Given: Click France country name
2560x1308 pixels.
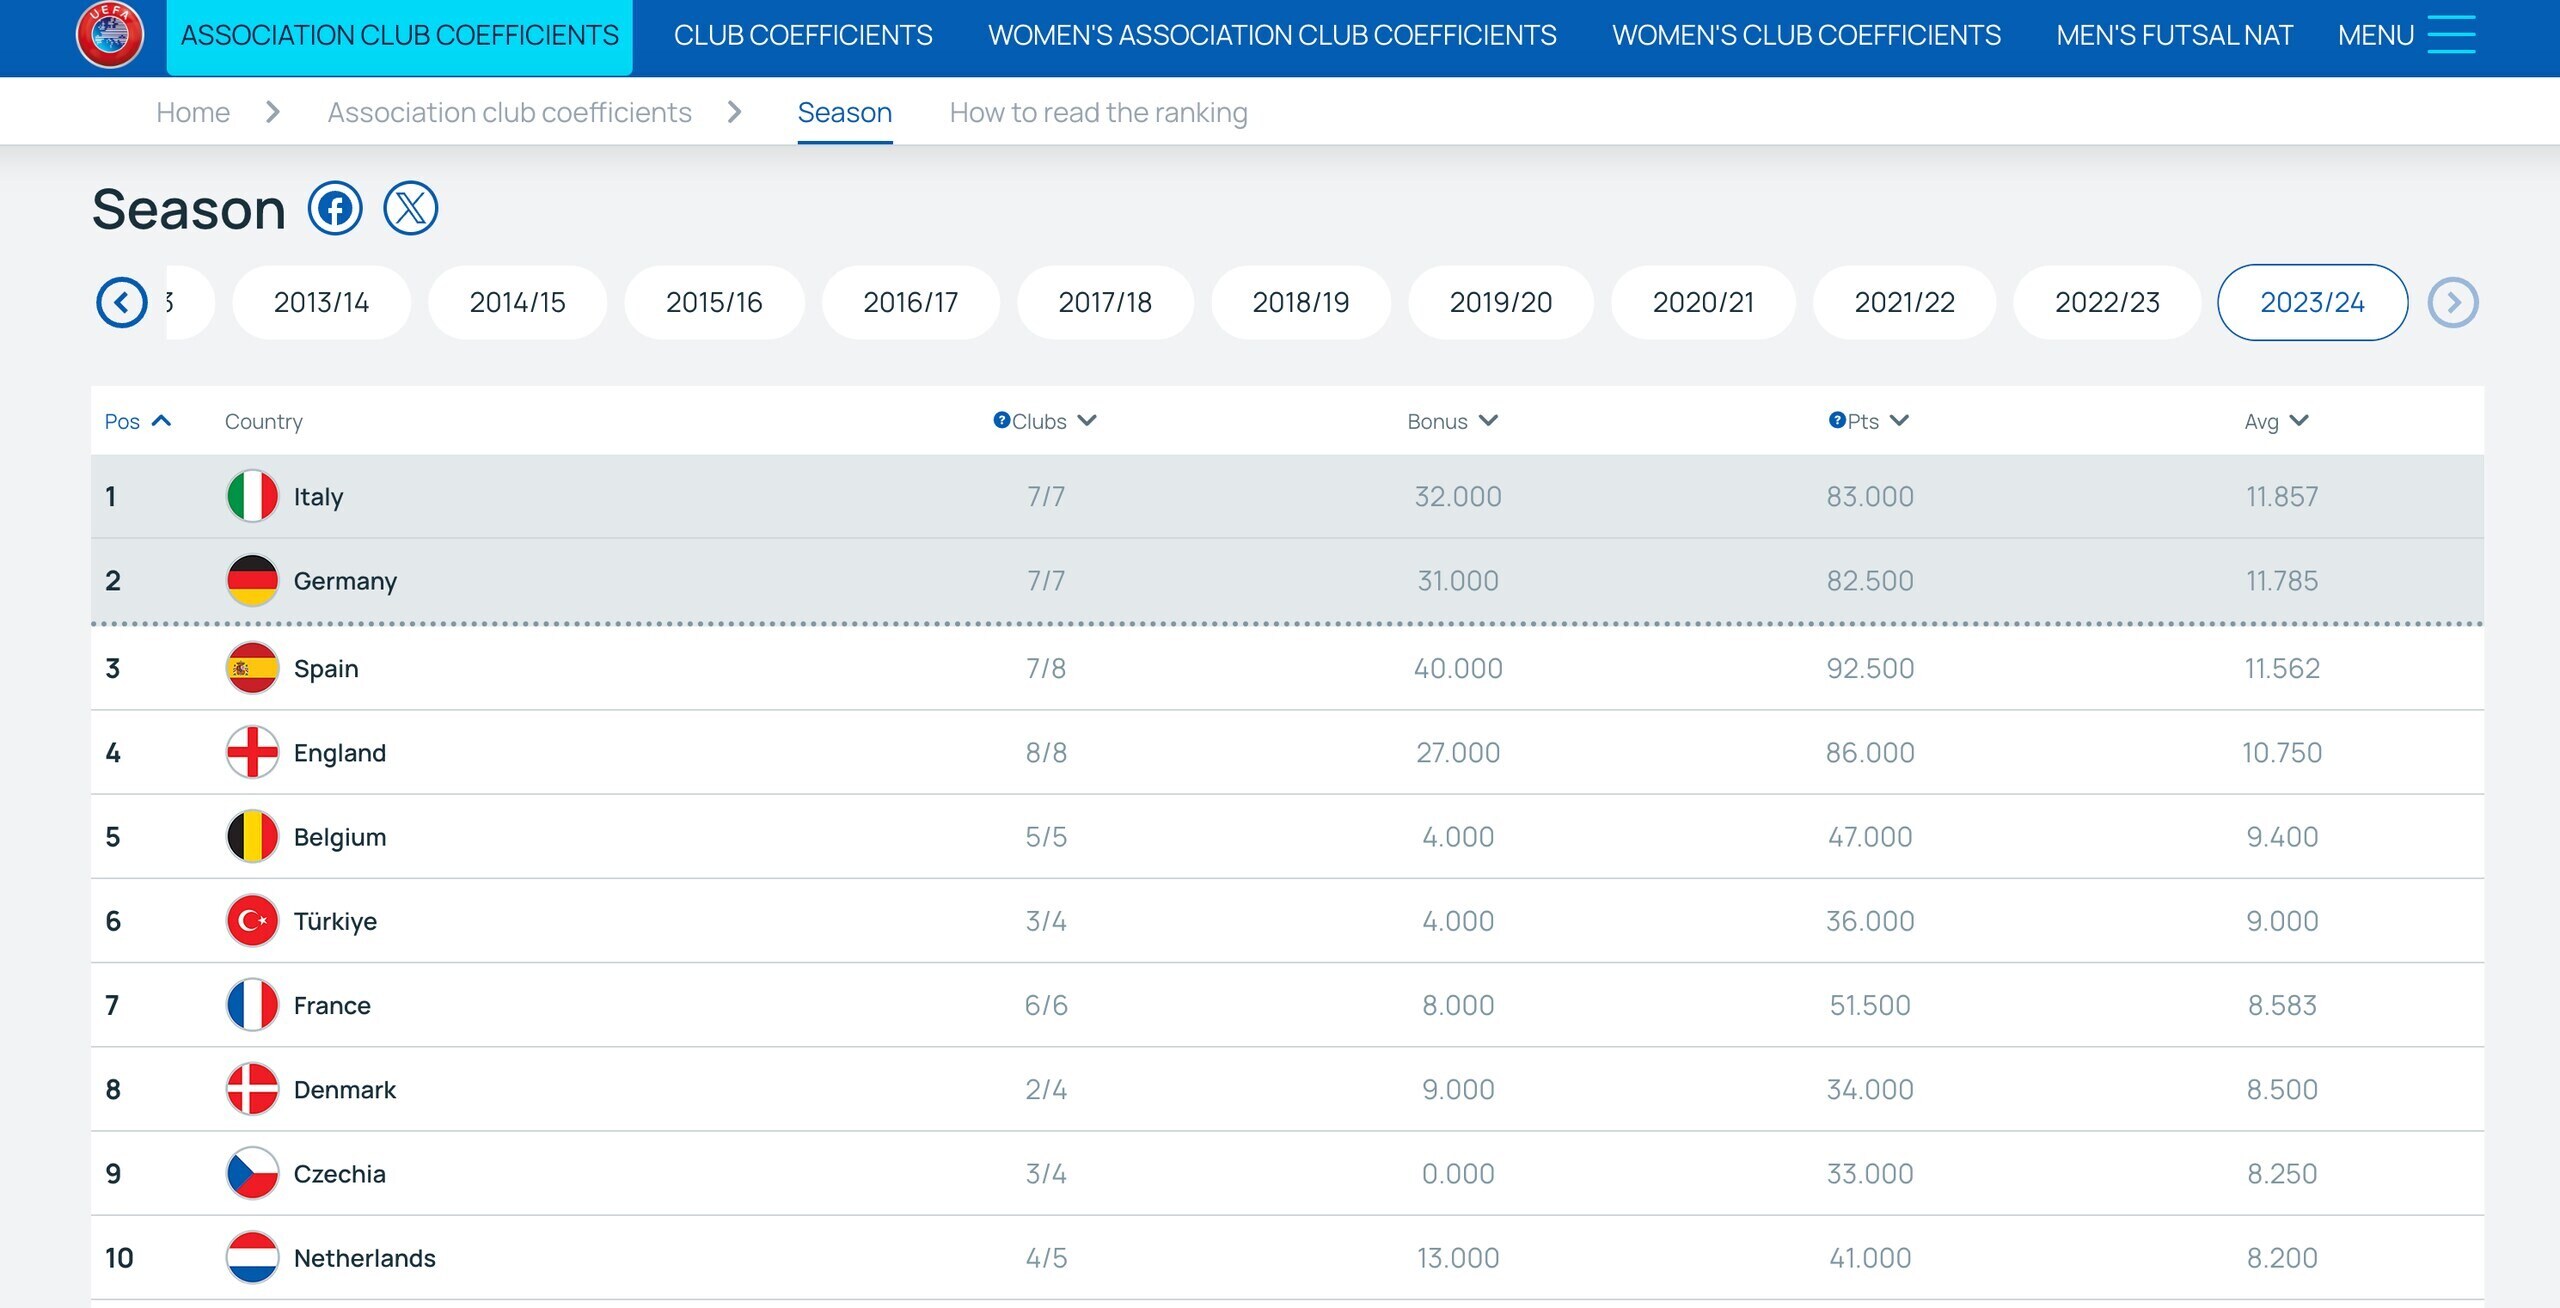Looking at the screenshot, I should click(x=332, y=1006).
